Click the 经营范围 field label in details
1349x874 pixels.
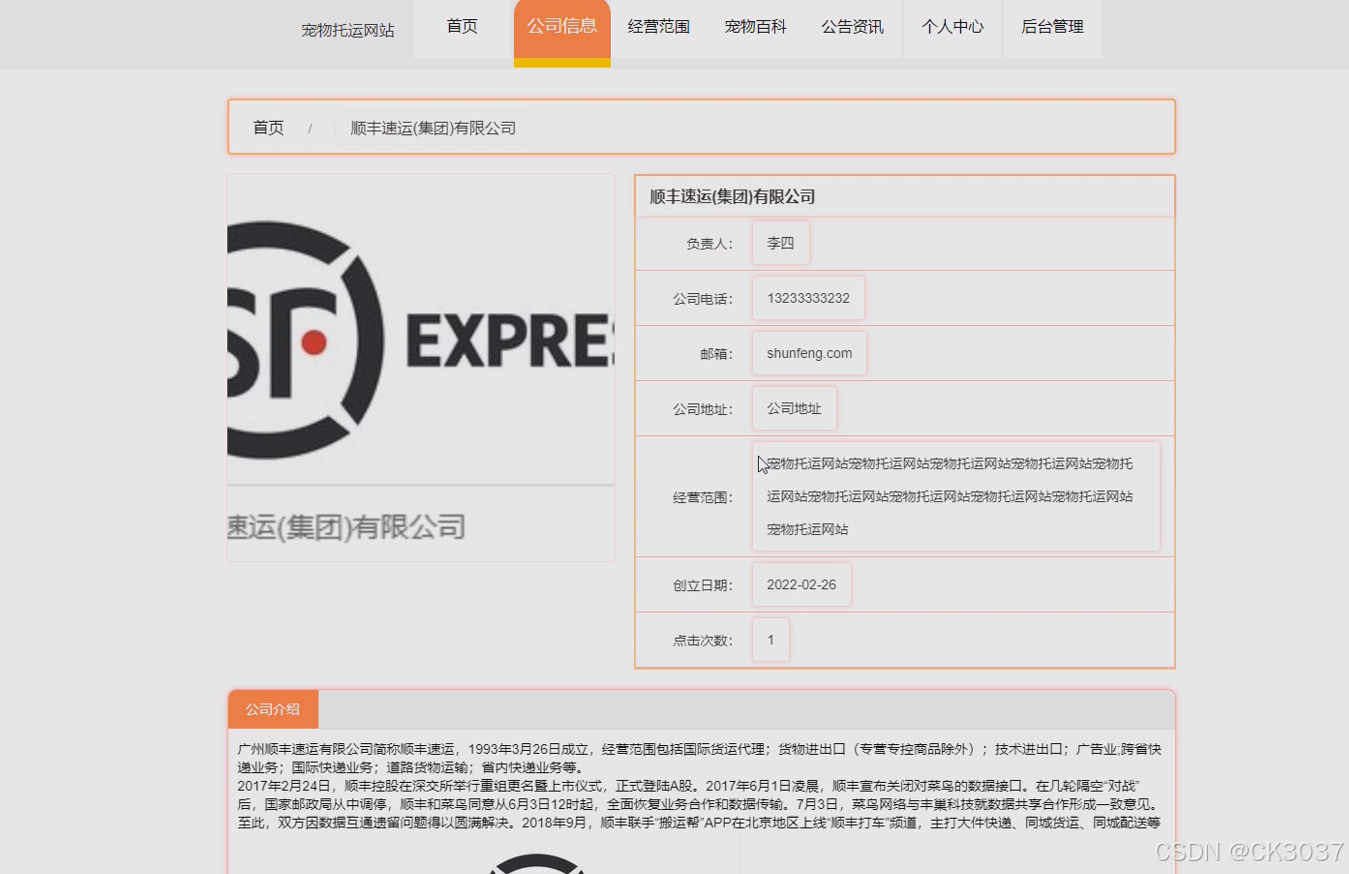pos(703,497)
